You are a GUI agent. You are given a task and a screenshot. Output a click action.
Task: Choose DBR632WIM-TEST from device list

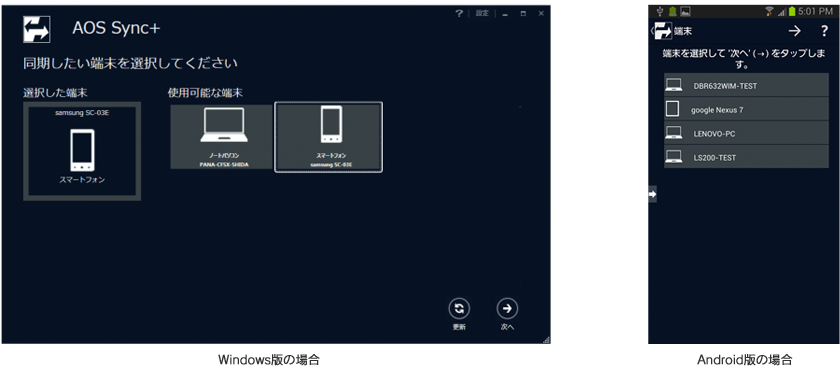(746, 85)
